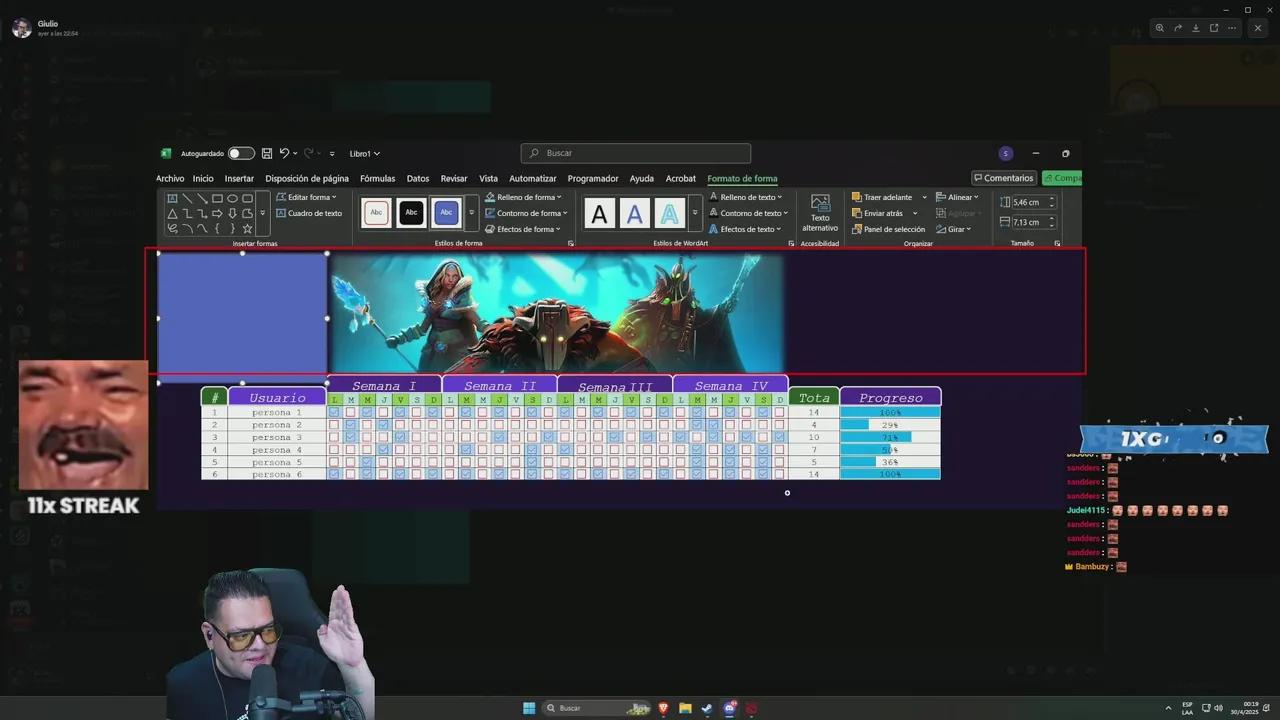1280x720 pixels.
Task: Select the right arrow shape in gallery
Action: [217, 213]
